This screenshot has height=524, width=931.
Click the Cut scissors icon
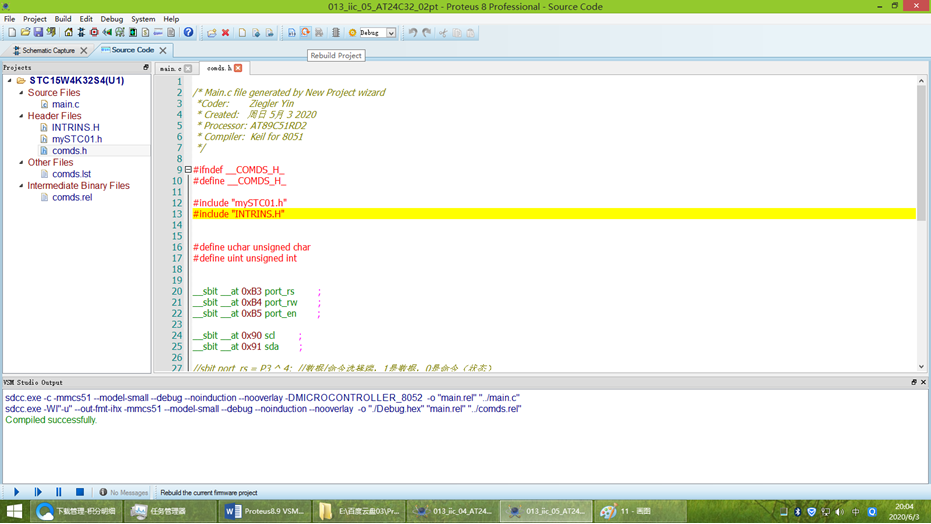point(443,33)
